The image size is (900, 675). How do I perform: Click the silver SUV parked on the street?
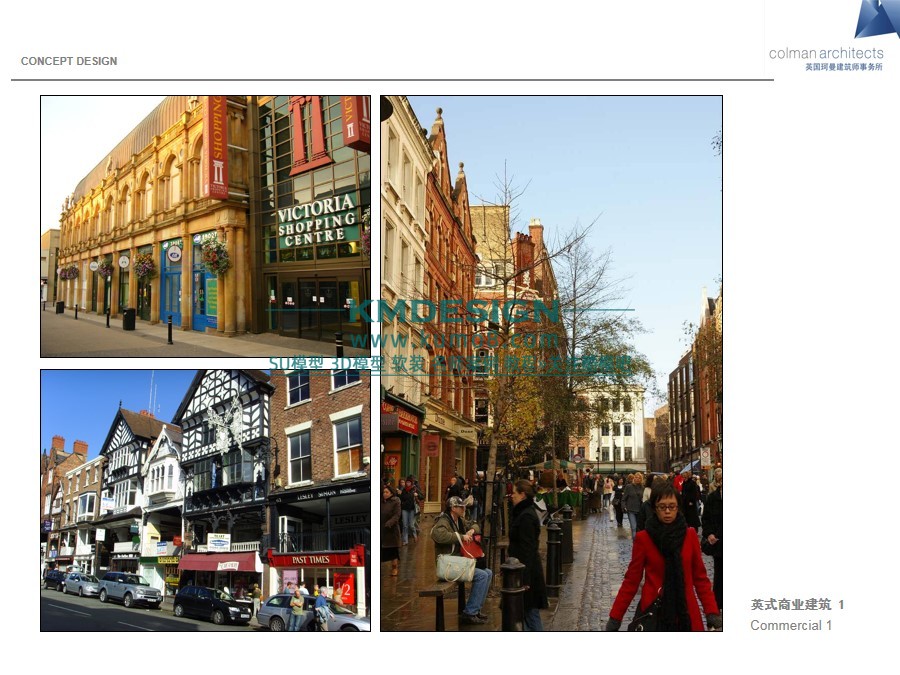[129, 589]
